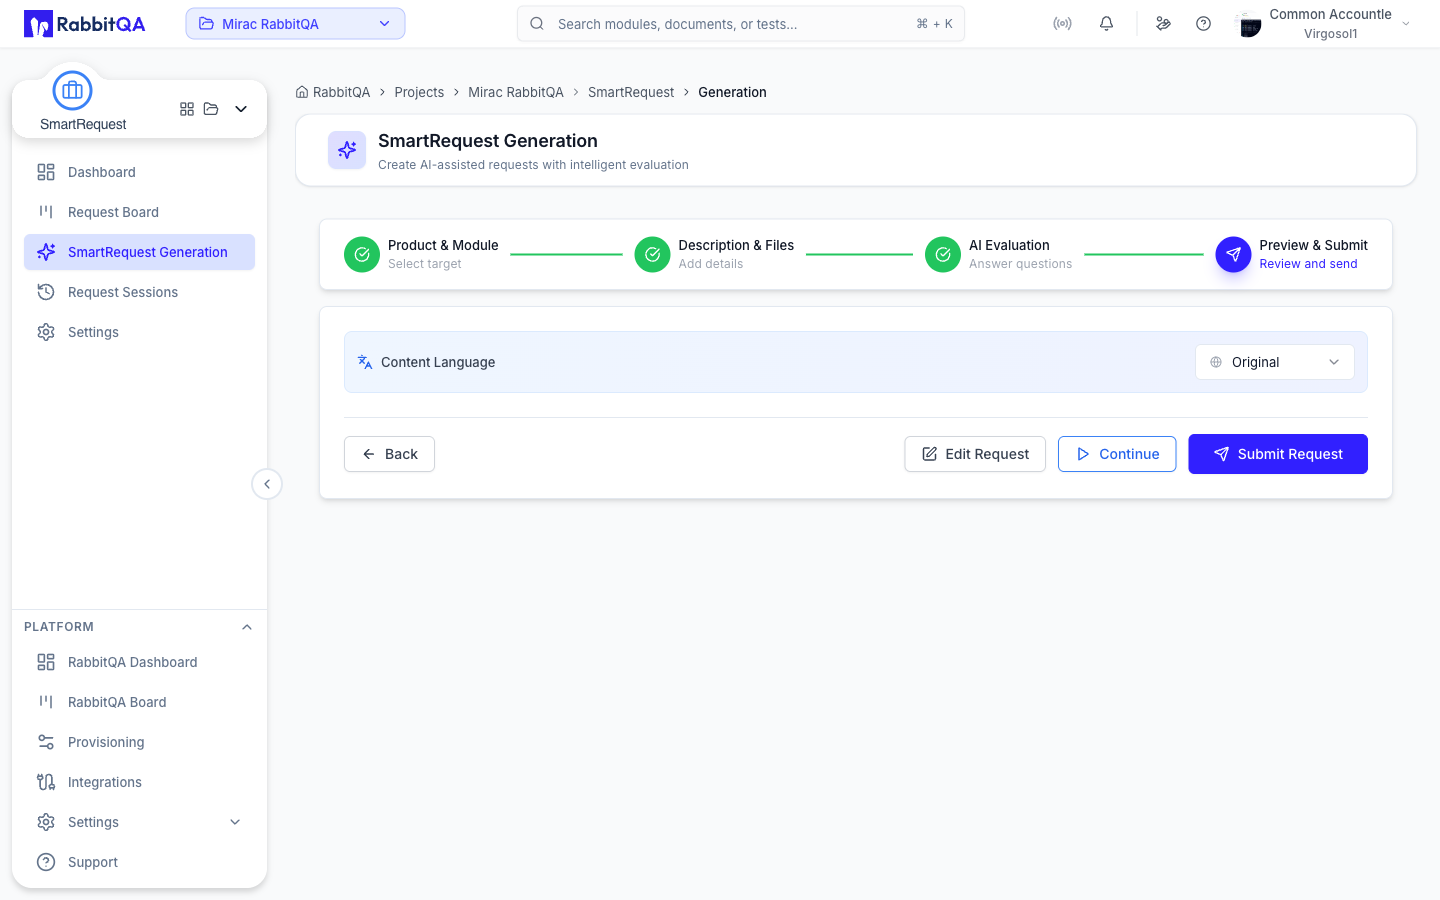Click the grid view icon in module switcher
Viewport: 1440px width, 900px height.
[187, 109]
